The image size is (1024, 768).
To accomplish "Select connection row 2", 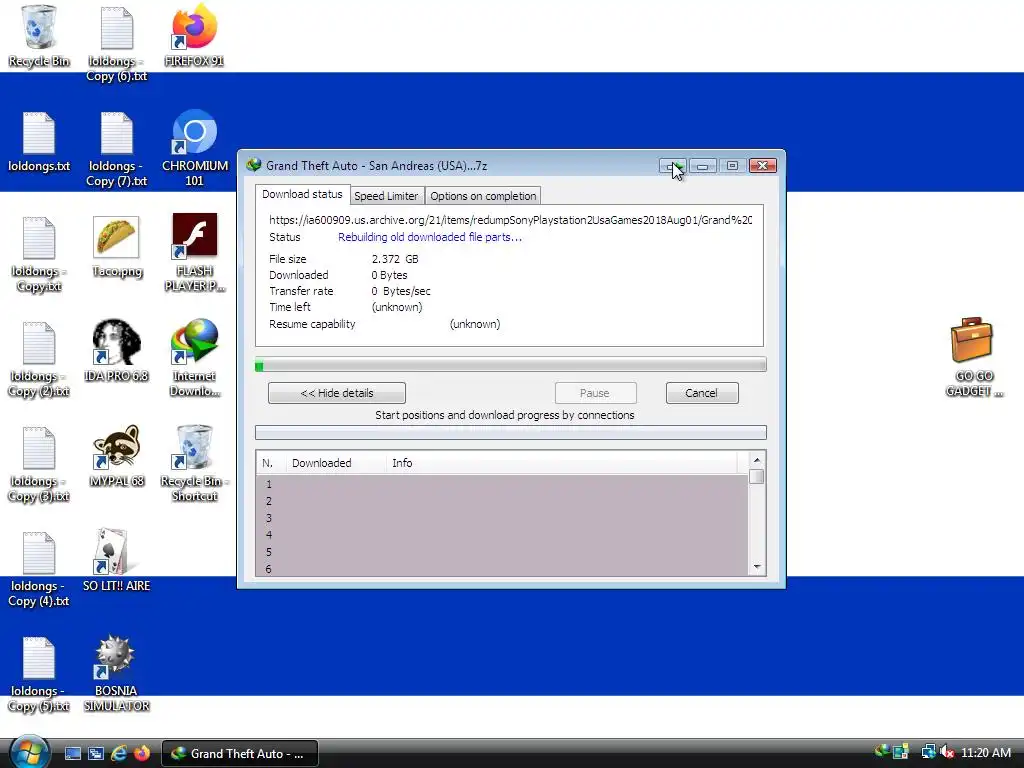I will [x=502, y=502].
